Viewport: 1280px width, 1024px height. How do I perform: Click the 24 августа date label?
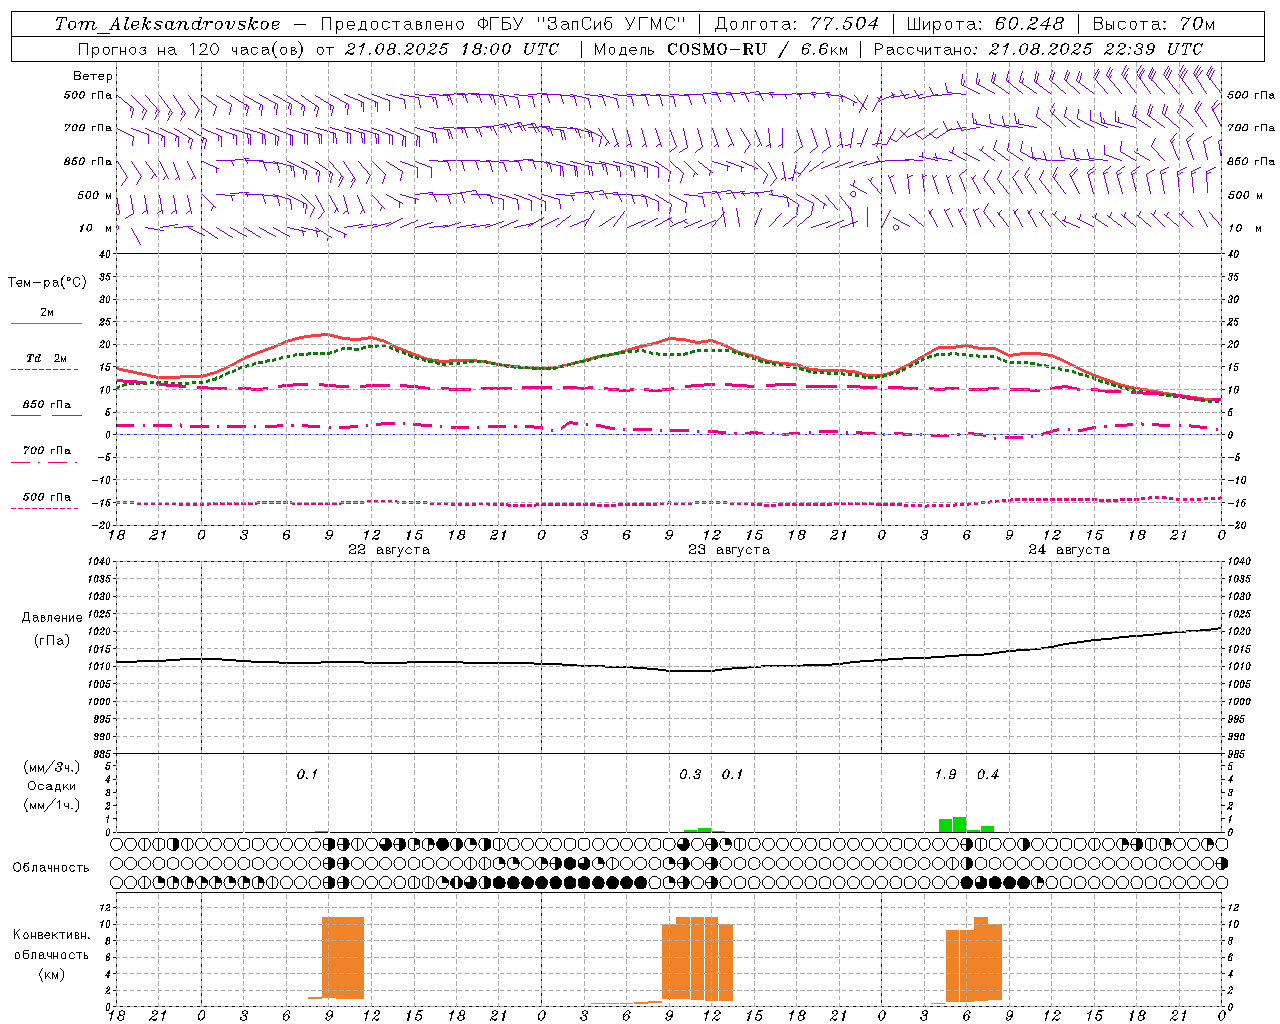[1069, 550]
